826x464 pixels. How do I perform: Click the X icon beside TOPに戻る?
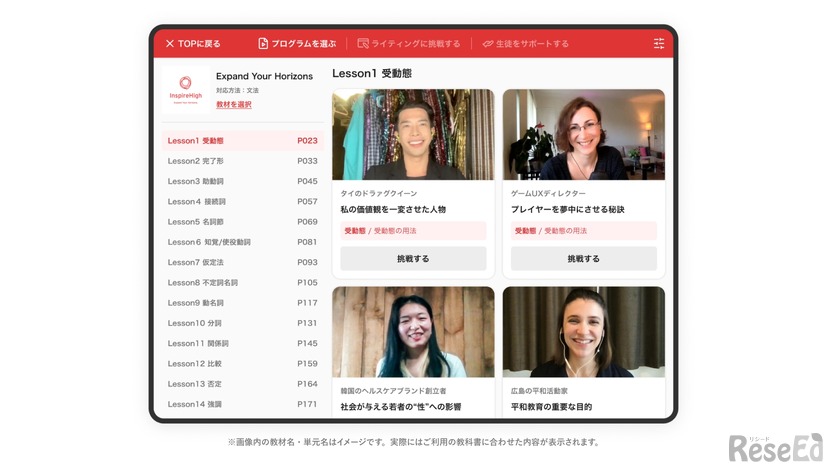[x=170, y=44]
